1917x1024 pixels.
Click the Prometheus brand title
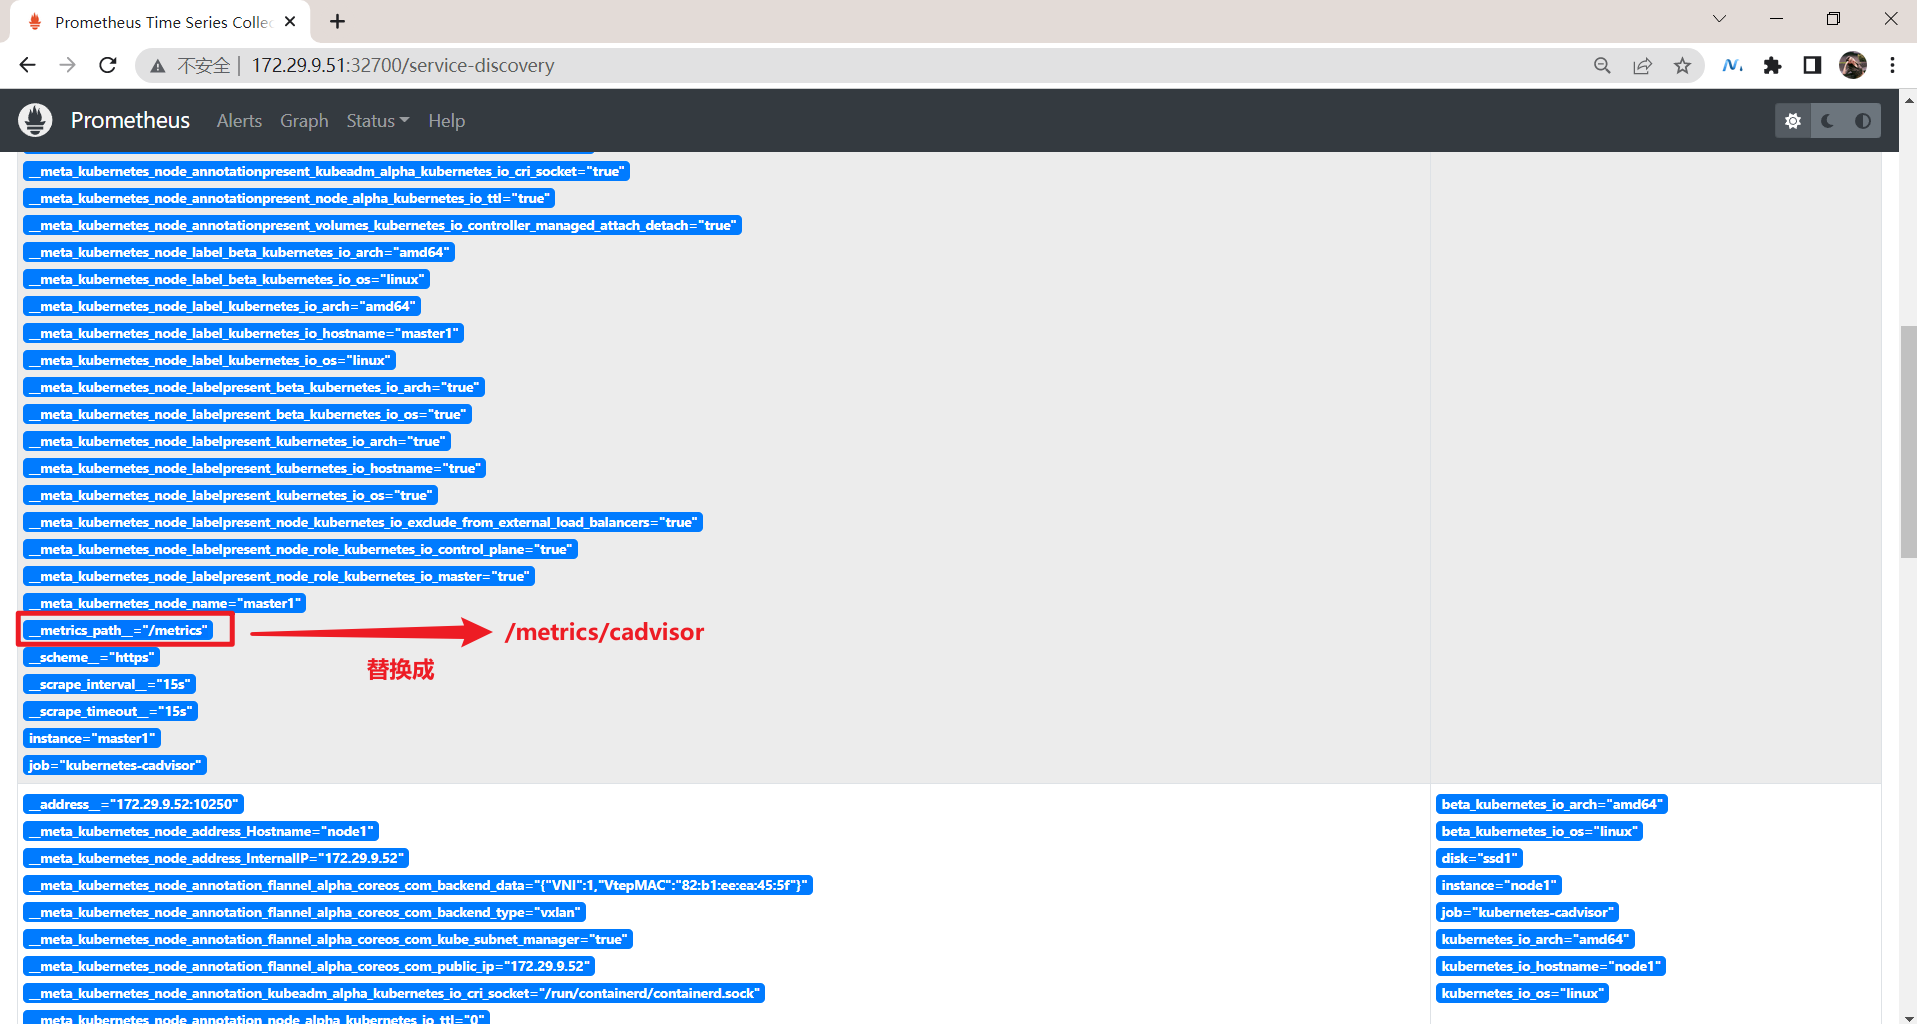130,120
